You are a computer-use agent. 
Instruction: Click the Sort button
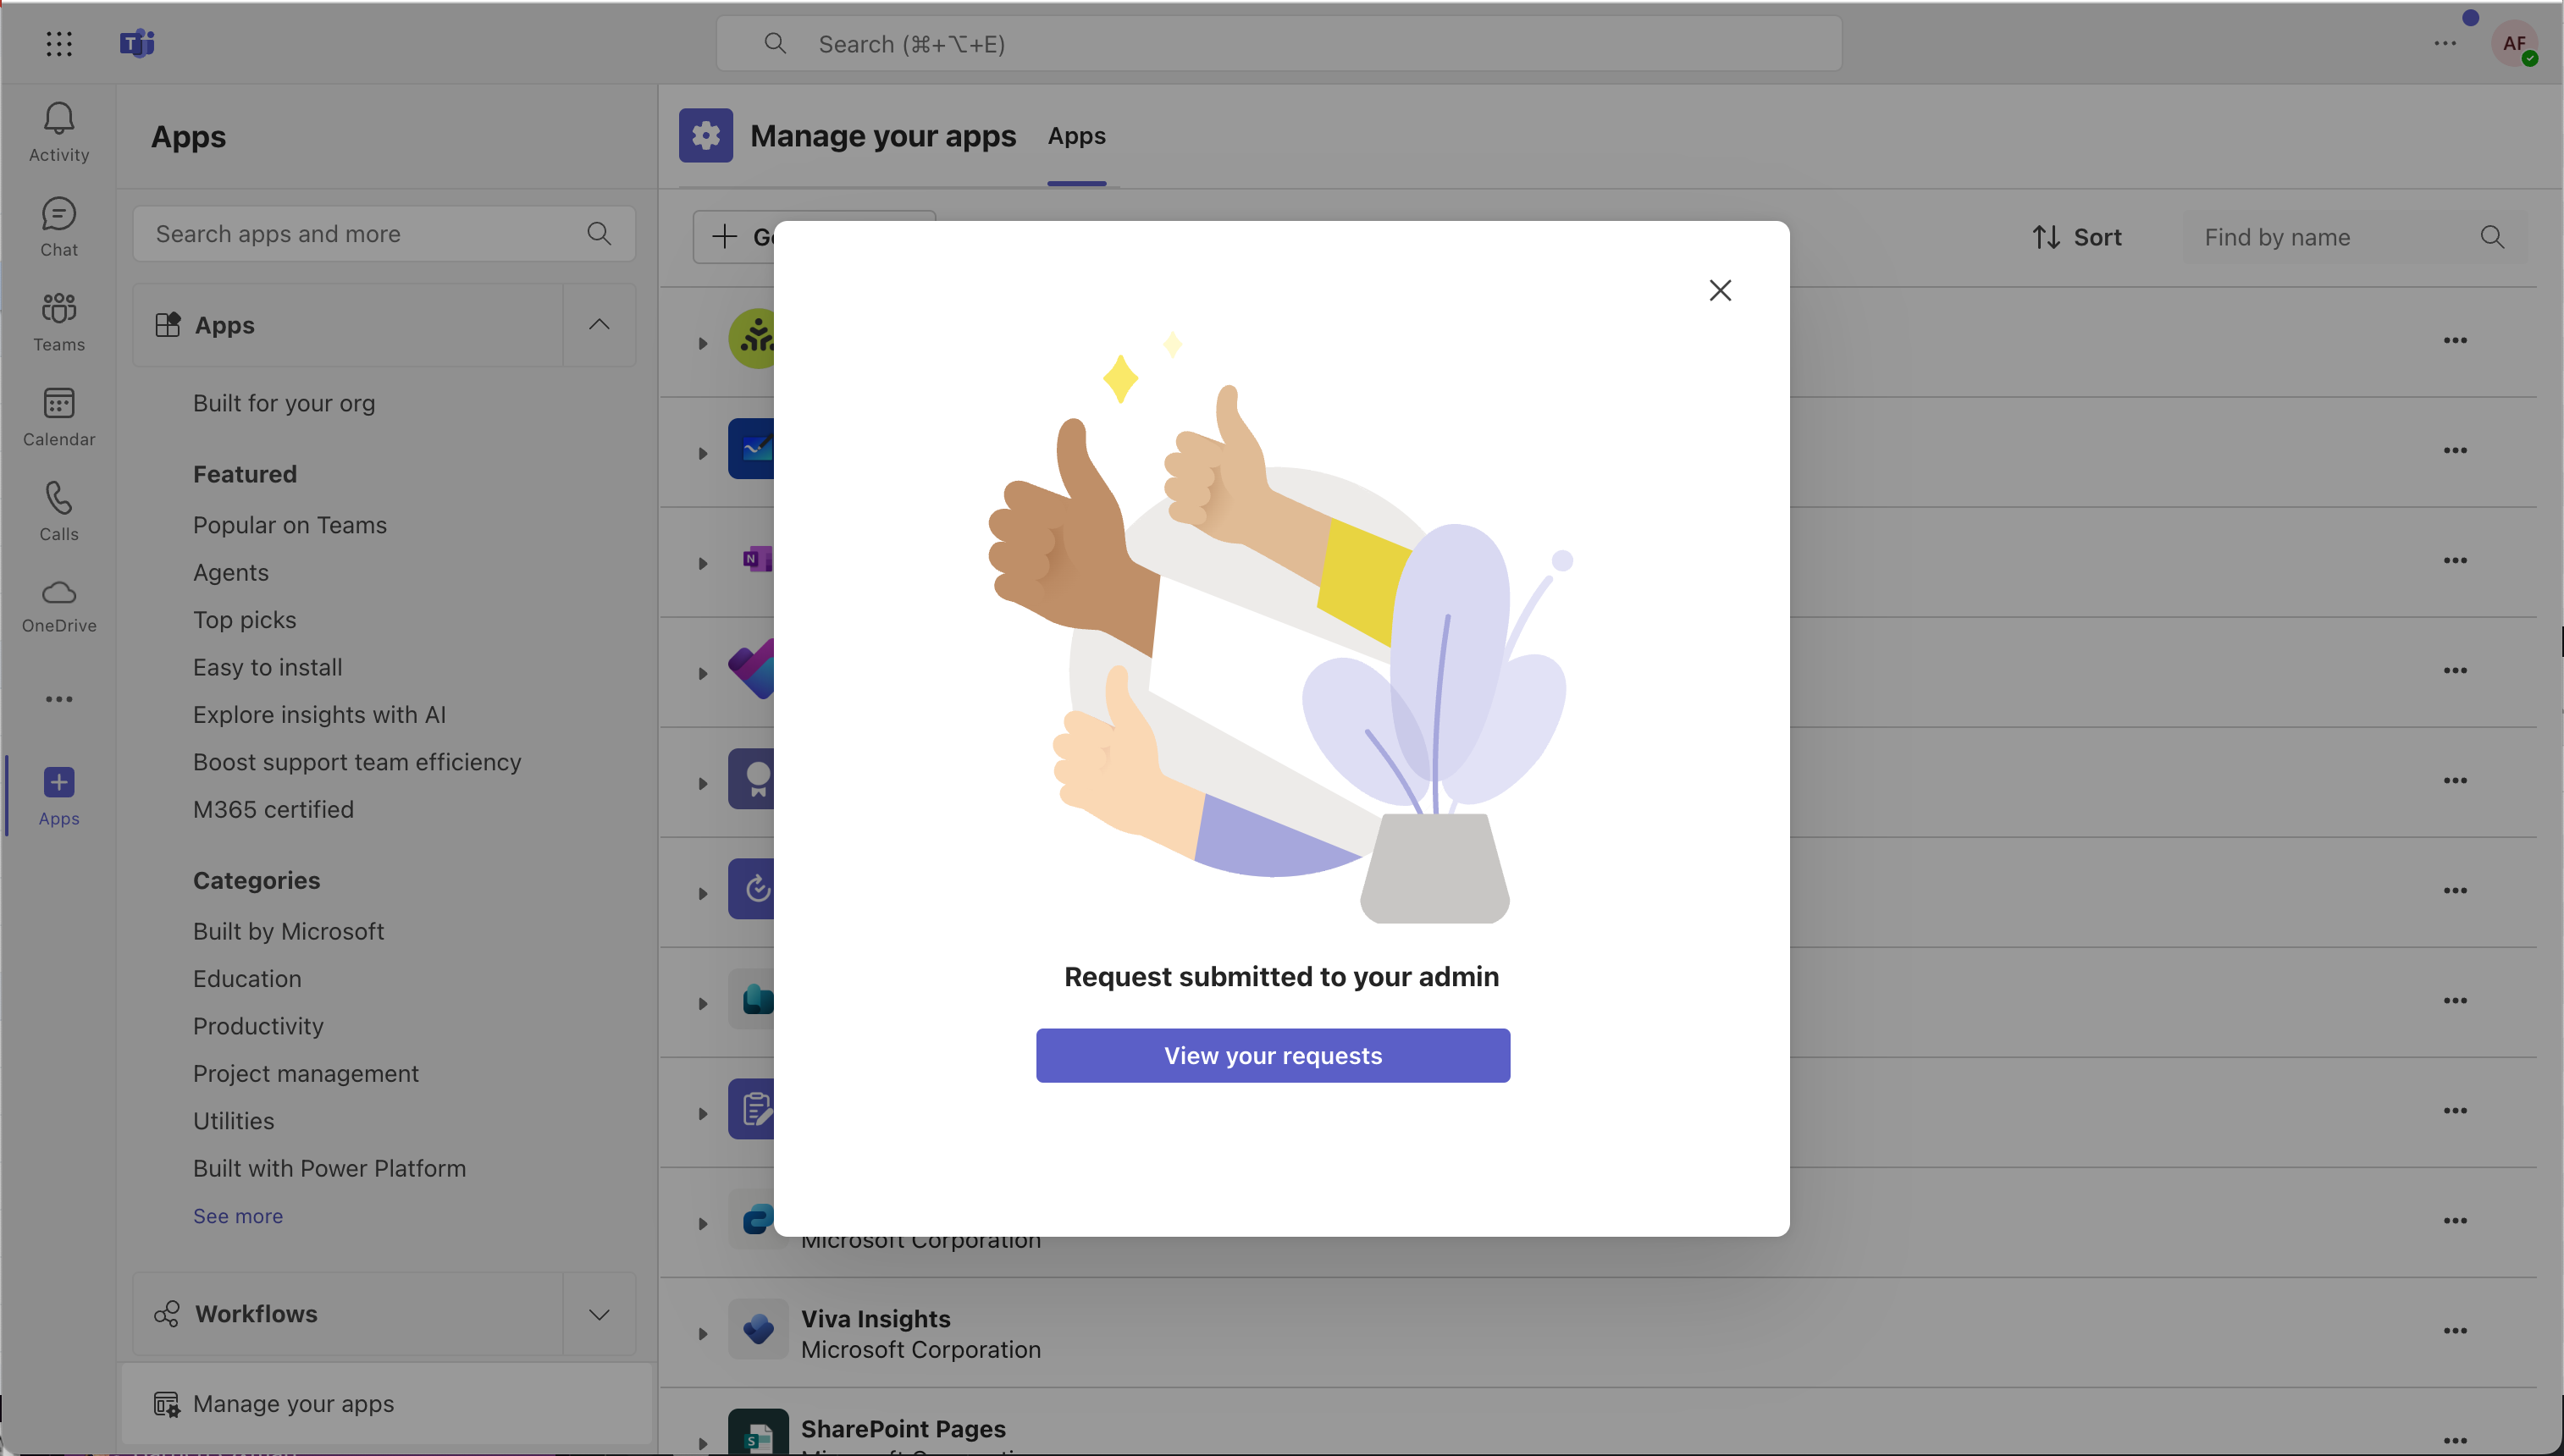pyautogui.click(x=2077, y=237)
